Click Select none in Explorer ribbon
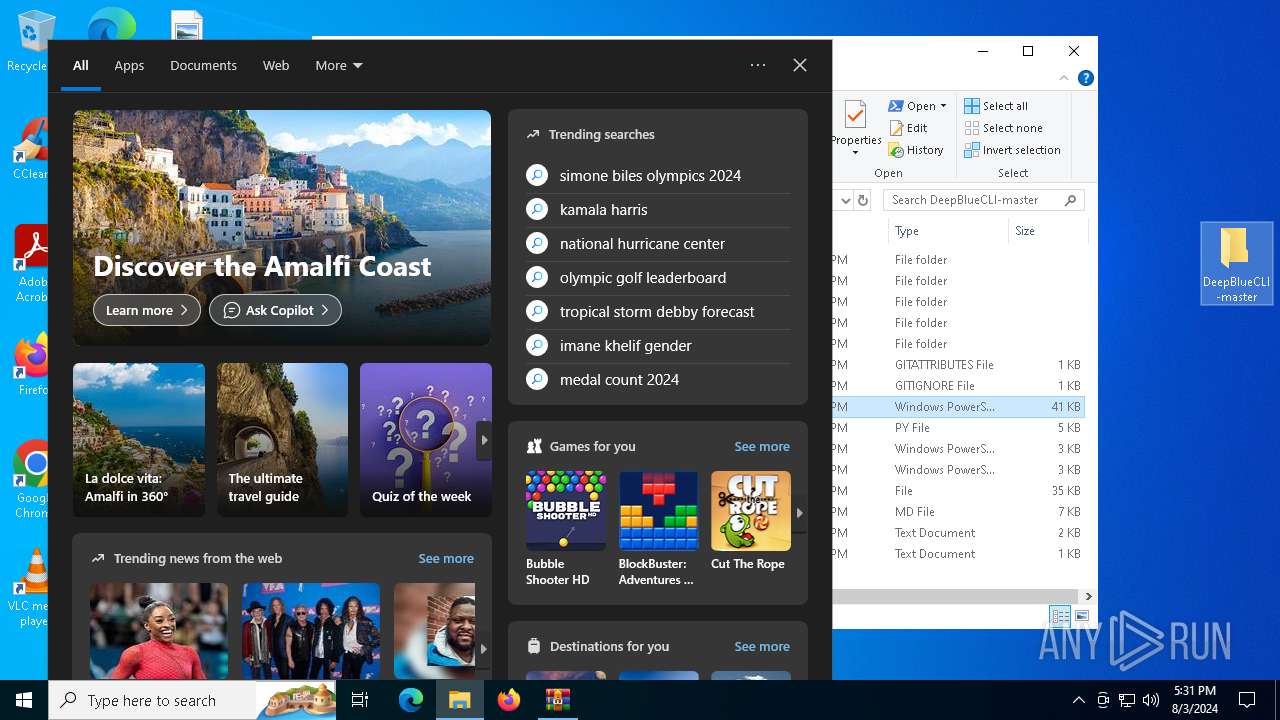Screen dimensions: 1280x720 (1003, 128)
